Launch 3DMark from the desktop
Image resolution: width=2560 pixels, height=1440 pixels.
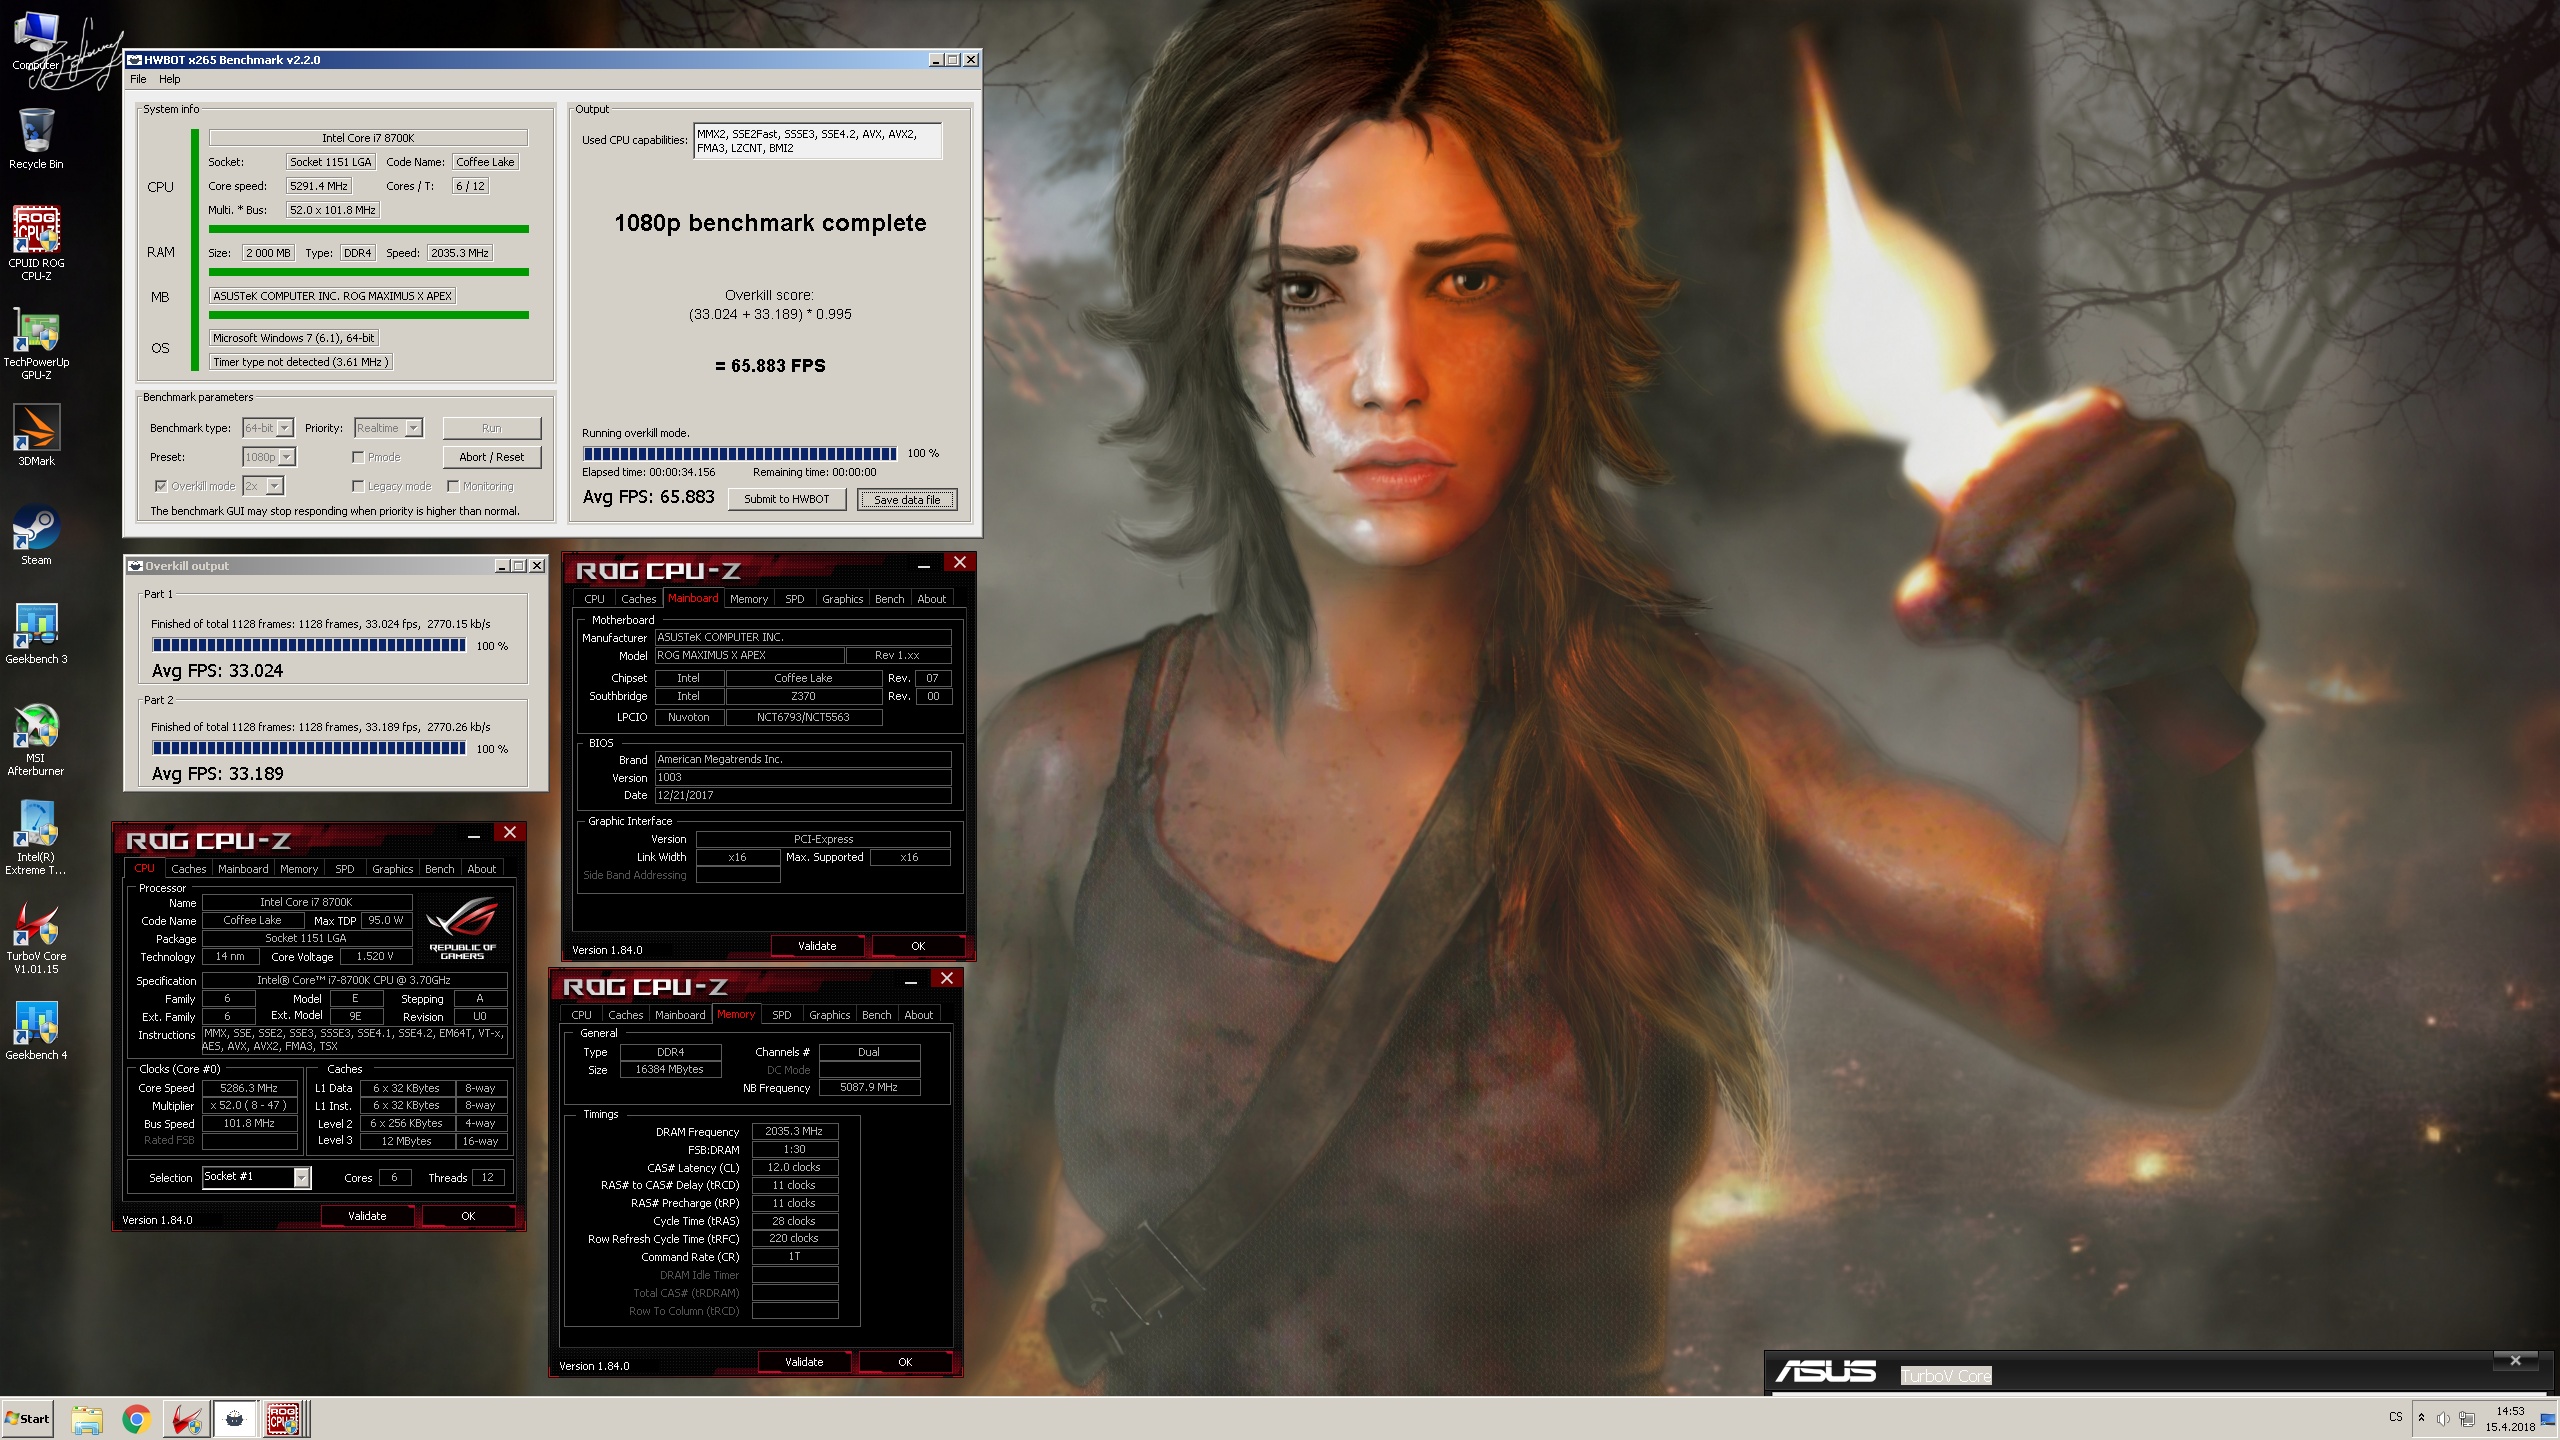[36, 435]
